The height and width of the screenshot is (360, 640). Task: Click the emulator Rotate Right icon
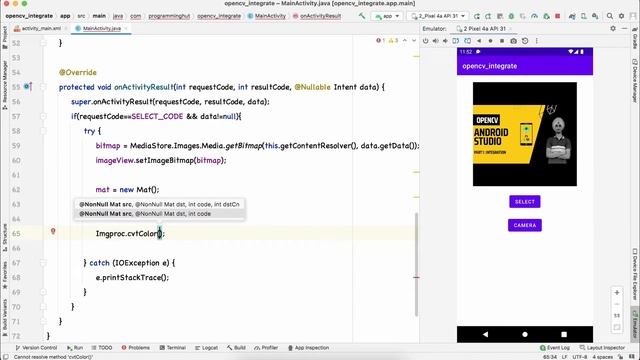click(467, 41)
